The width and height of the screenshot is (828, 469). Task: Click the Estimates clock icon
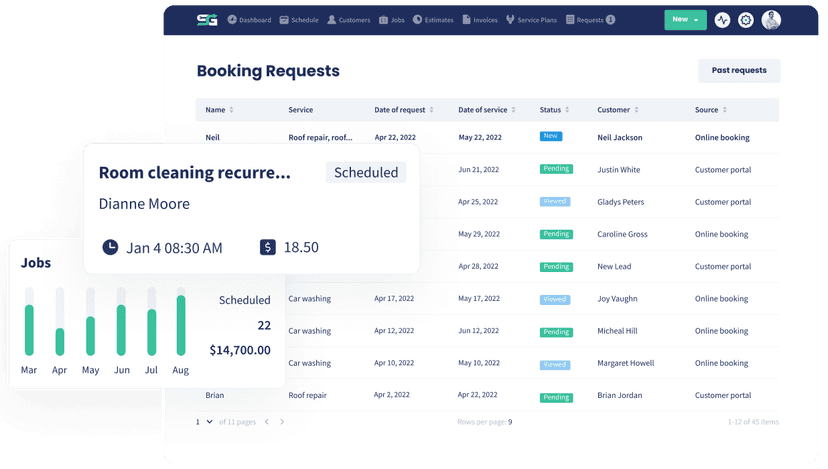(x=417, y=20)
